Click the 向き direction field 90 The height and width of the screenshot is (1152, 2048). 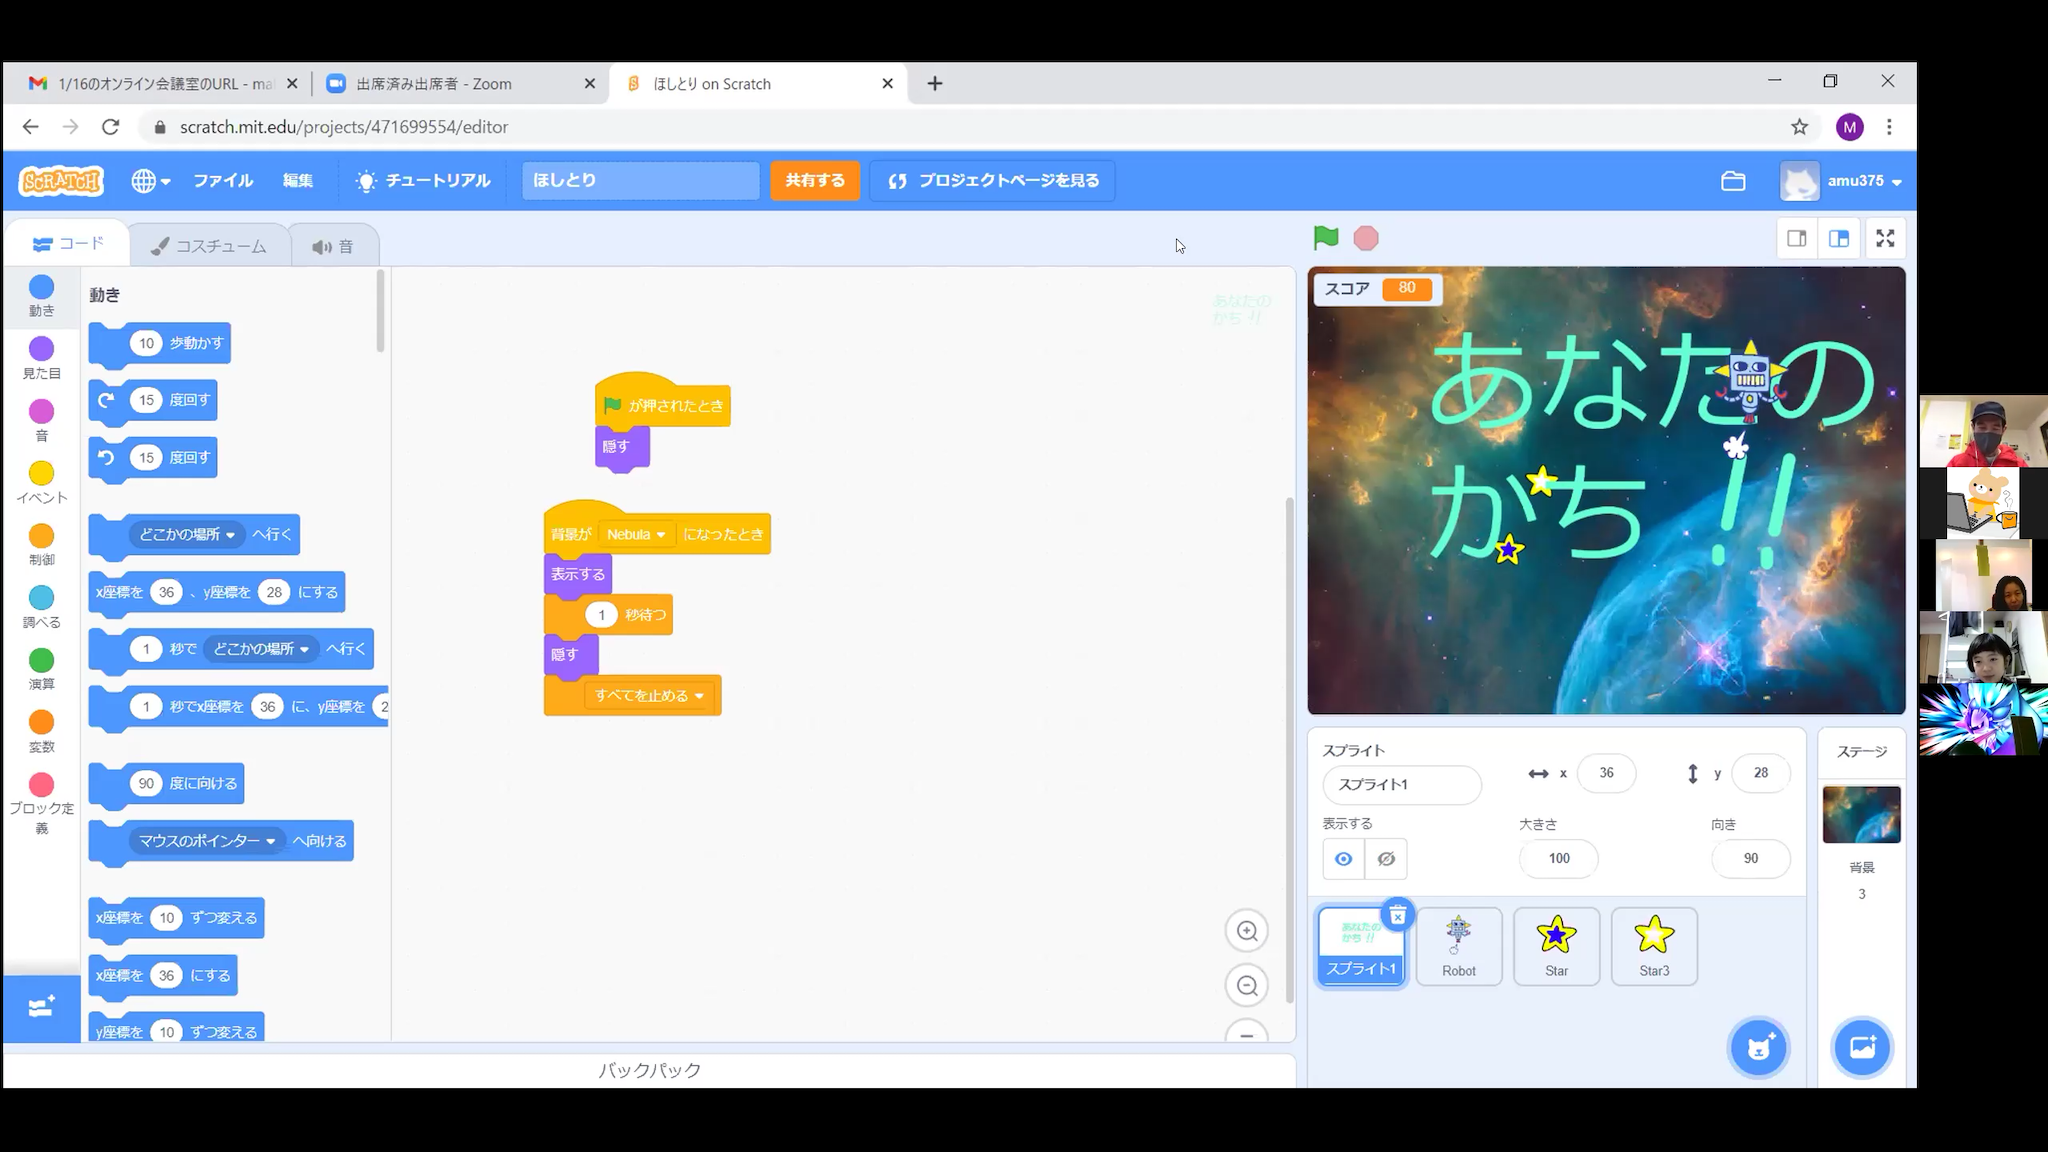pos(1751,859)
